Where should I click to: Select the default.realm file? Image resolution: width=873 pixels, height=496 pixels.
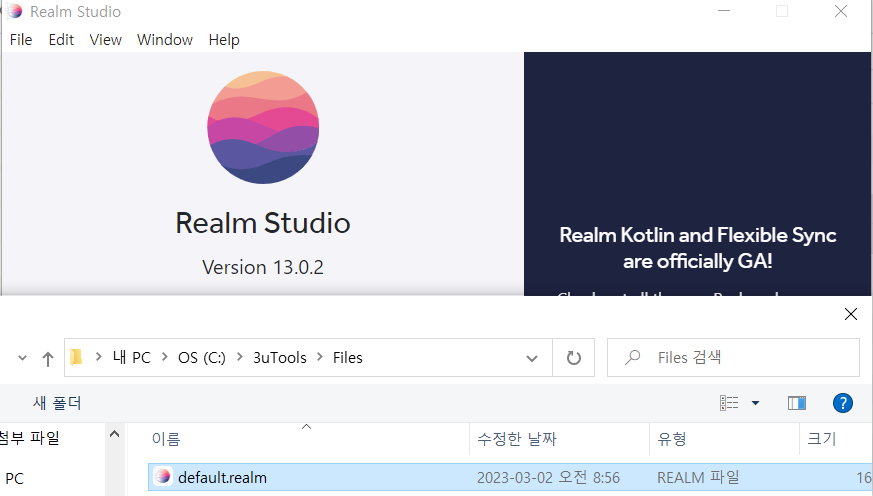pos(510,478)
